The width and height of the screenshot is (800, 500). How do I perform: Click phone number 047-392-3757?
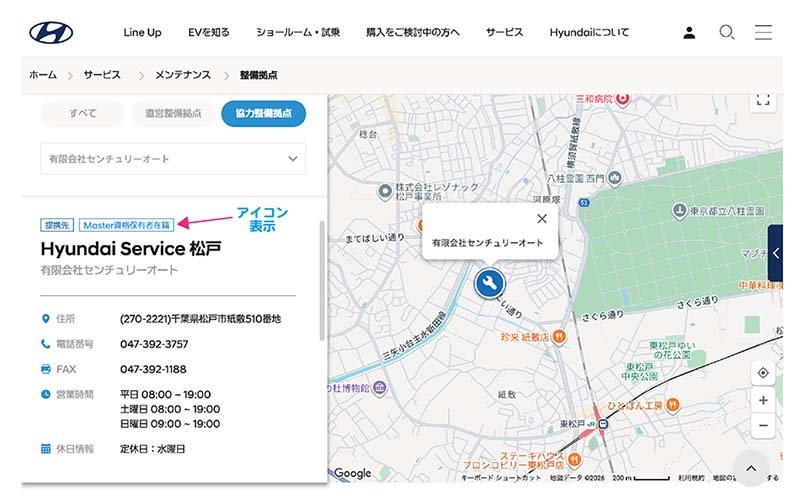point(154,344)
